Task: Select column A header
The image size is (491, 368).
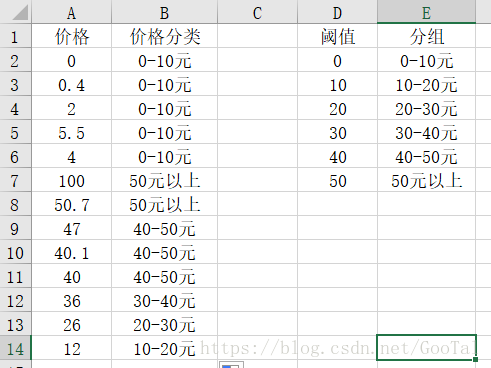Action: coord(71,12)
